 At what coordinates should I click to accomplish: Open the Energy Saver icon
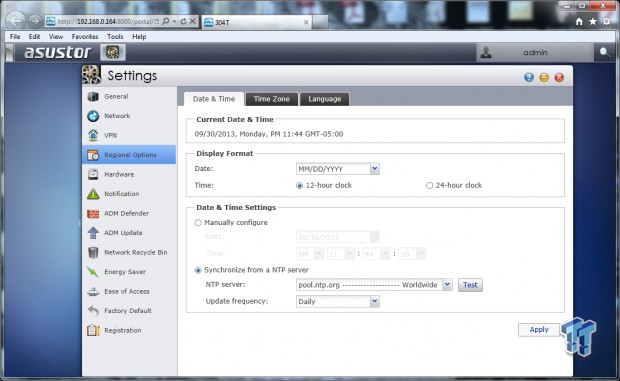(x=93, y=272)
